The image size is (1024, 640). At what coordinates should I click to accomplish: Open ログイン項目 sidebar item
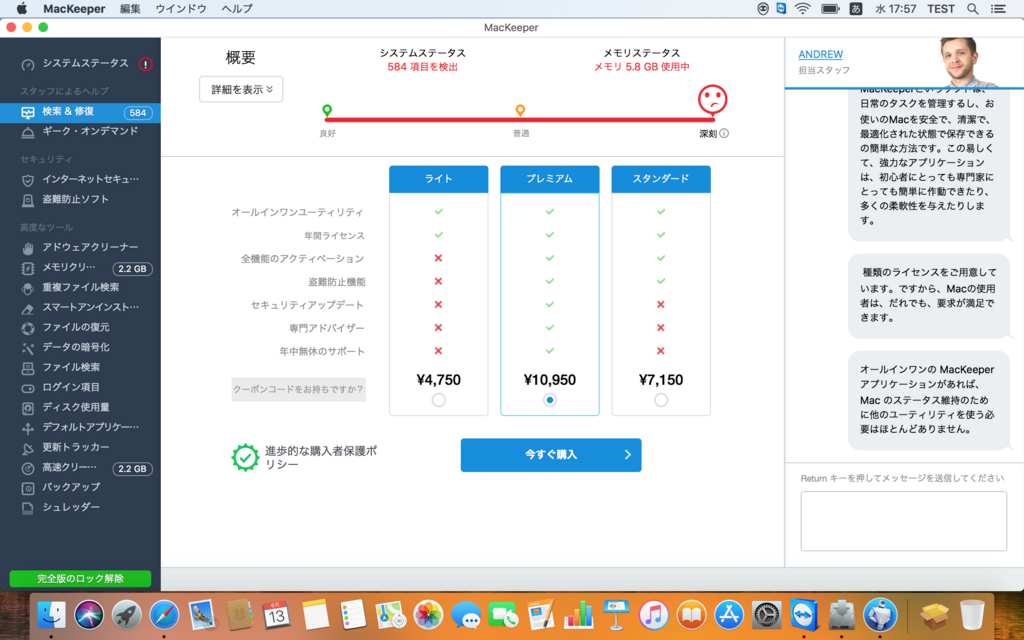click(x=80, y=388)
